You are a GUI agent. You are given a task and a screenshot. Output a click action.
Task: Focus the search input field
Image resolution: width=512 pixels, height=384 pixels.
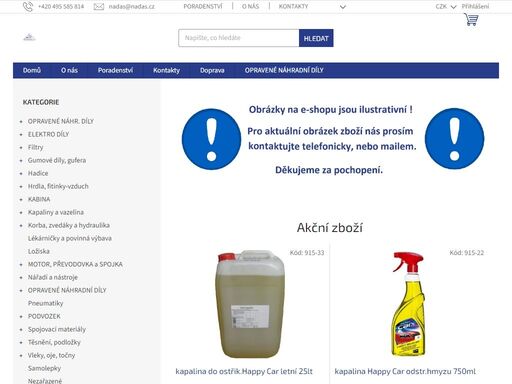pos(239,38)
